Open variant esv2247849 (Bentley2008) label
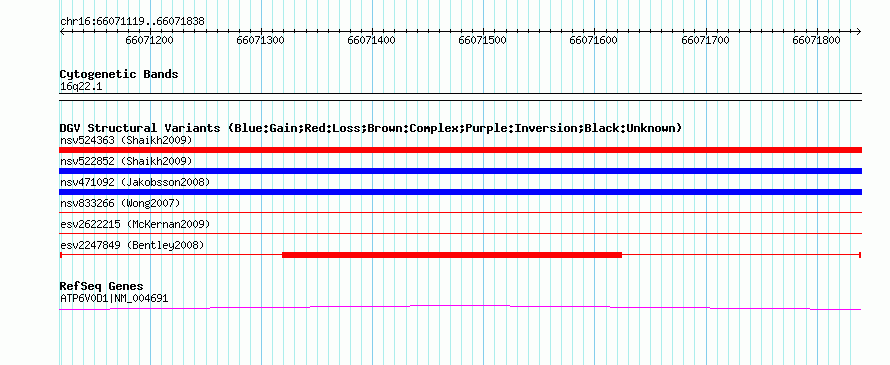This screenshot has height=365, width=890. [x=132, y=245]
